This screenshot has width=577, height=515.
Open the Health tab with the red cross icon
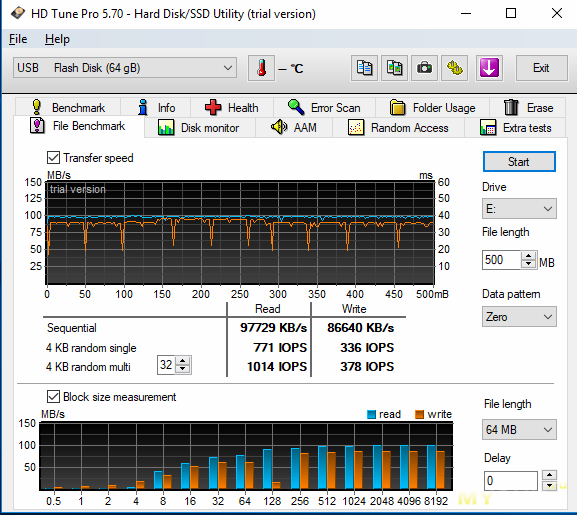pyautogui.click(x=232, y=108)
